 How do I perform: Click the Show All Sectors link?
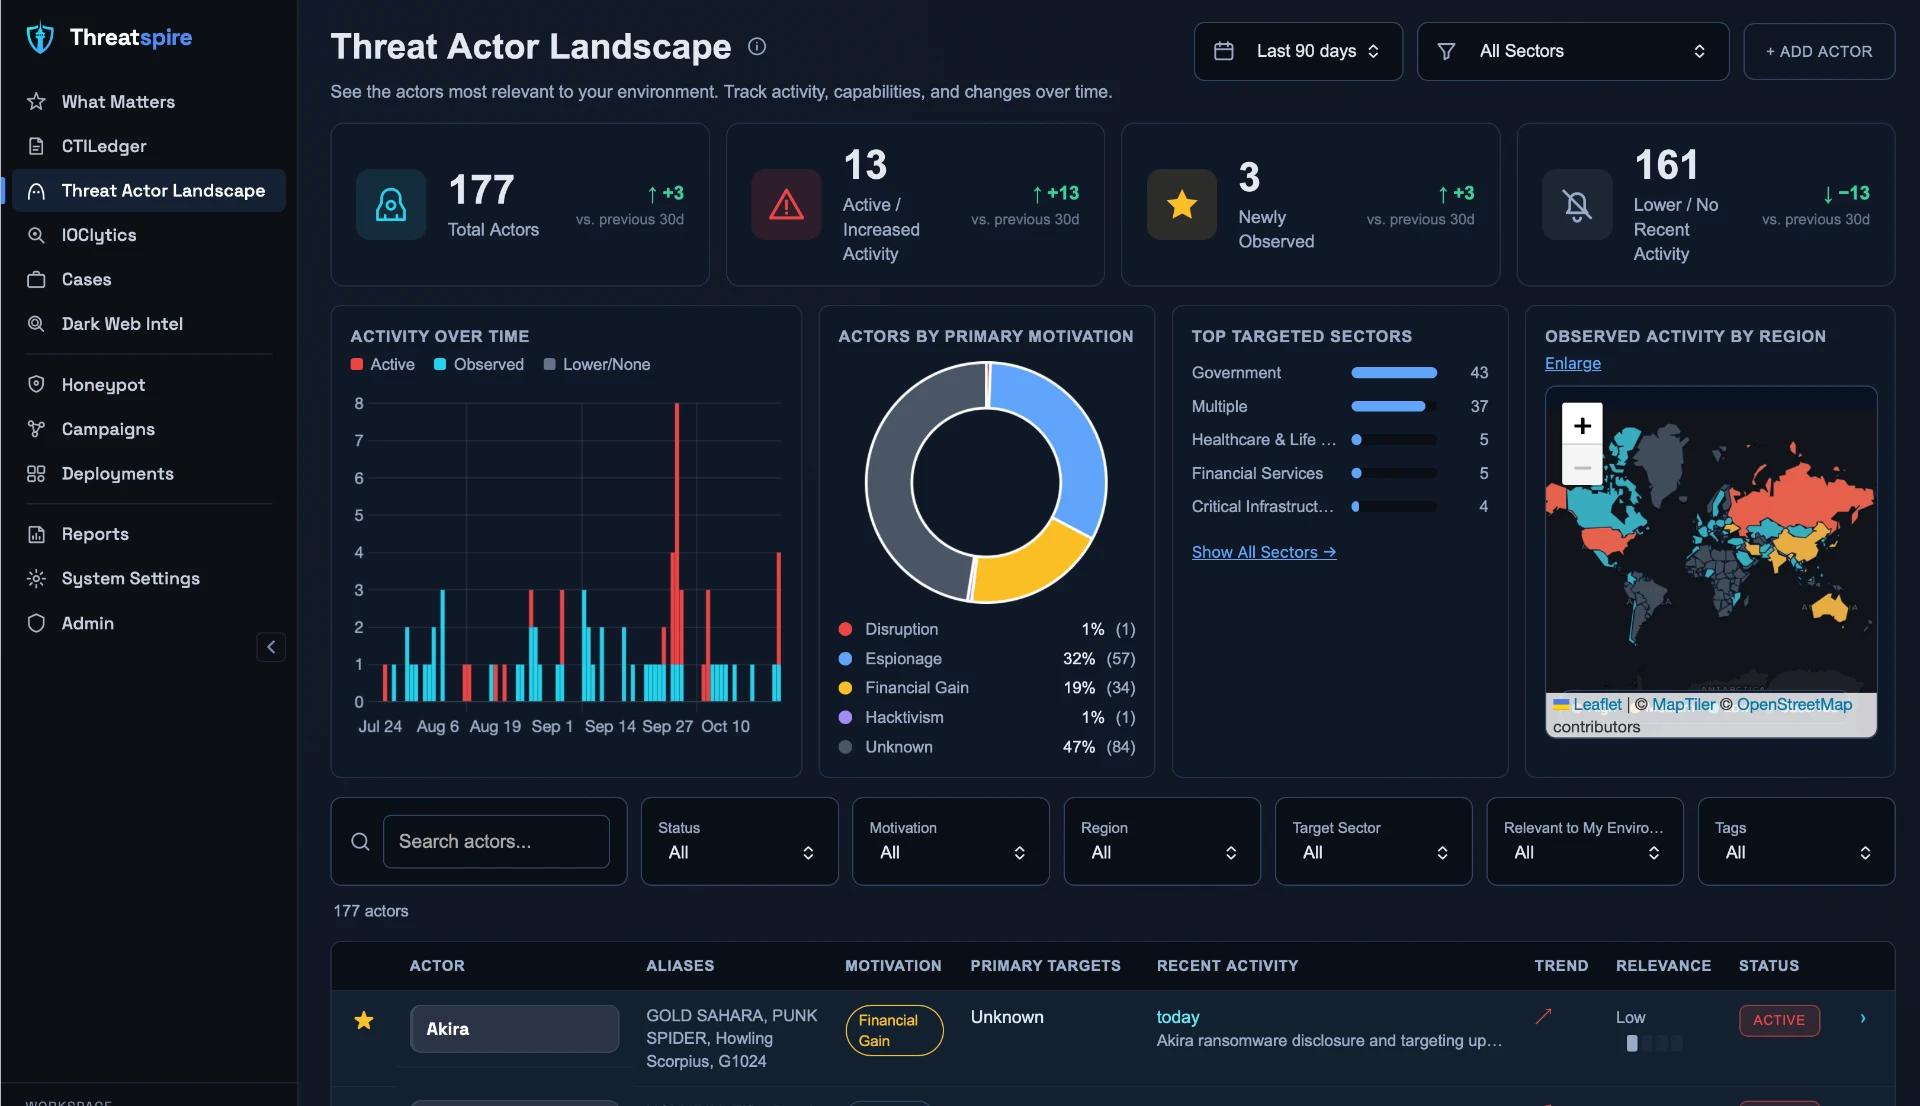(x=1264, y=552)
